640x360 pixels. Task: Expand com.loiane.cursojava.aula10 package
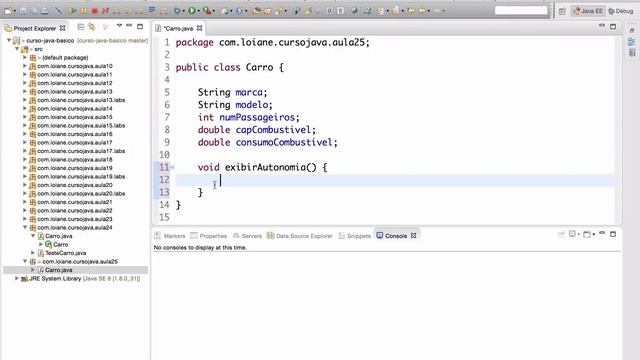[25, 66]
